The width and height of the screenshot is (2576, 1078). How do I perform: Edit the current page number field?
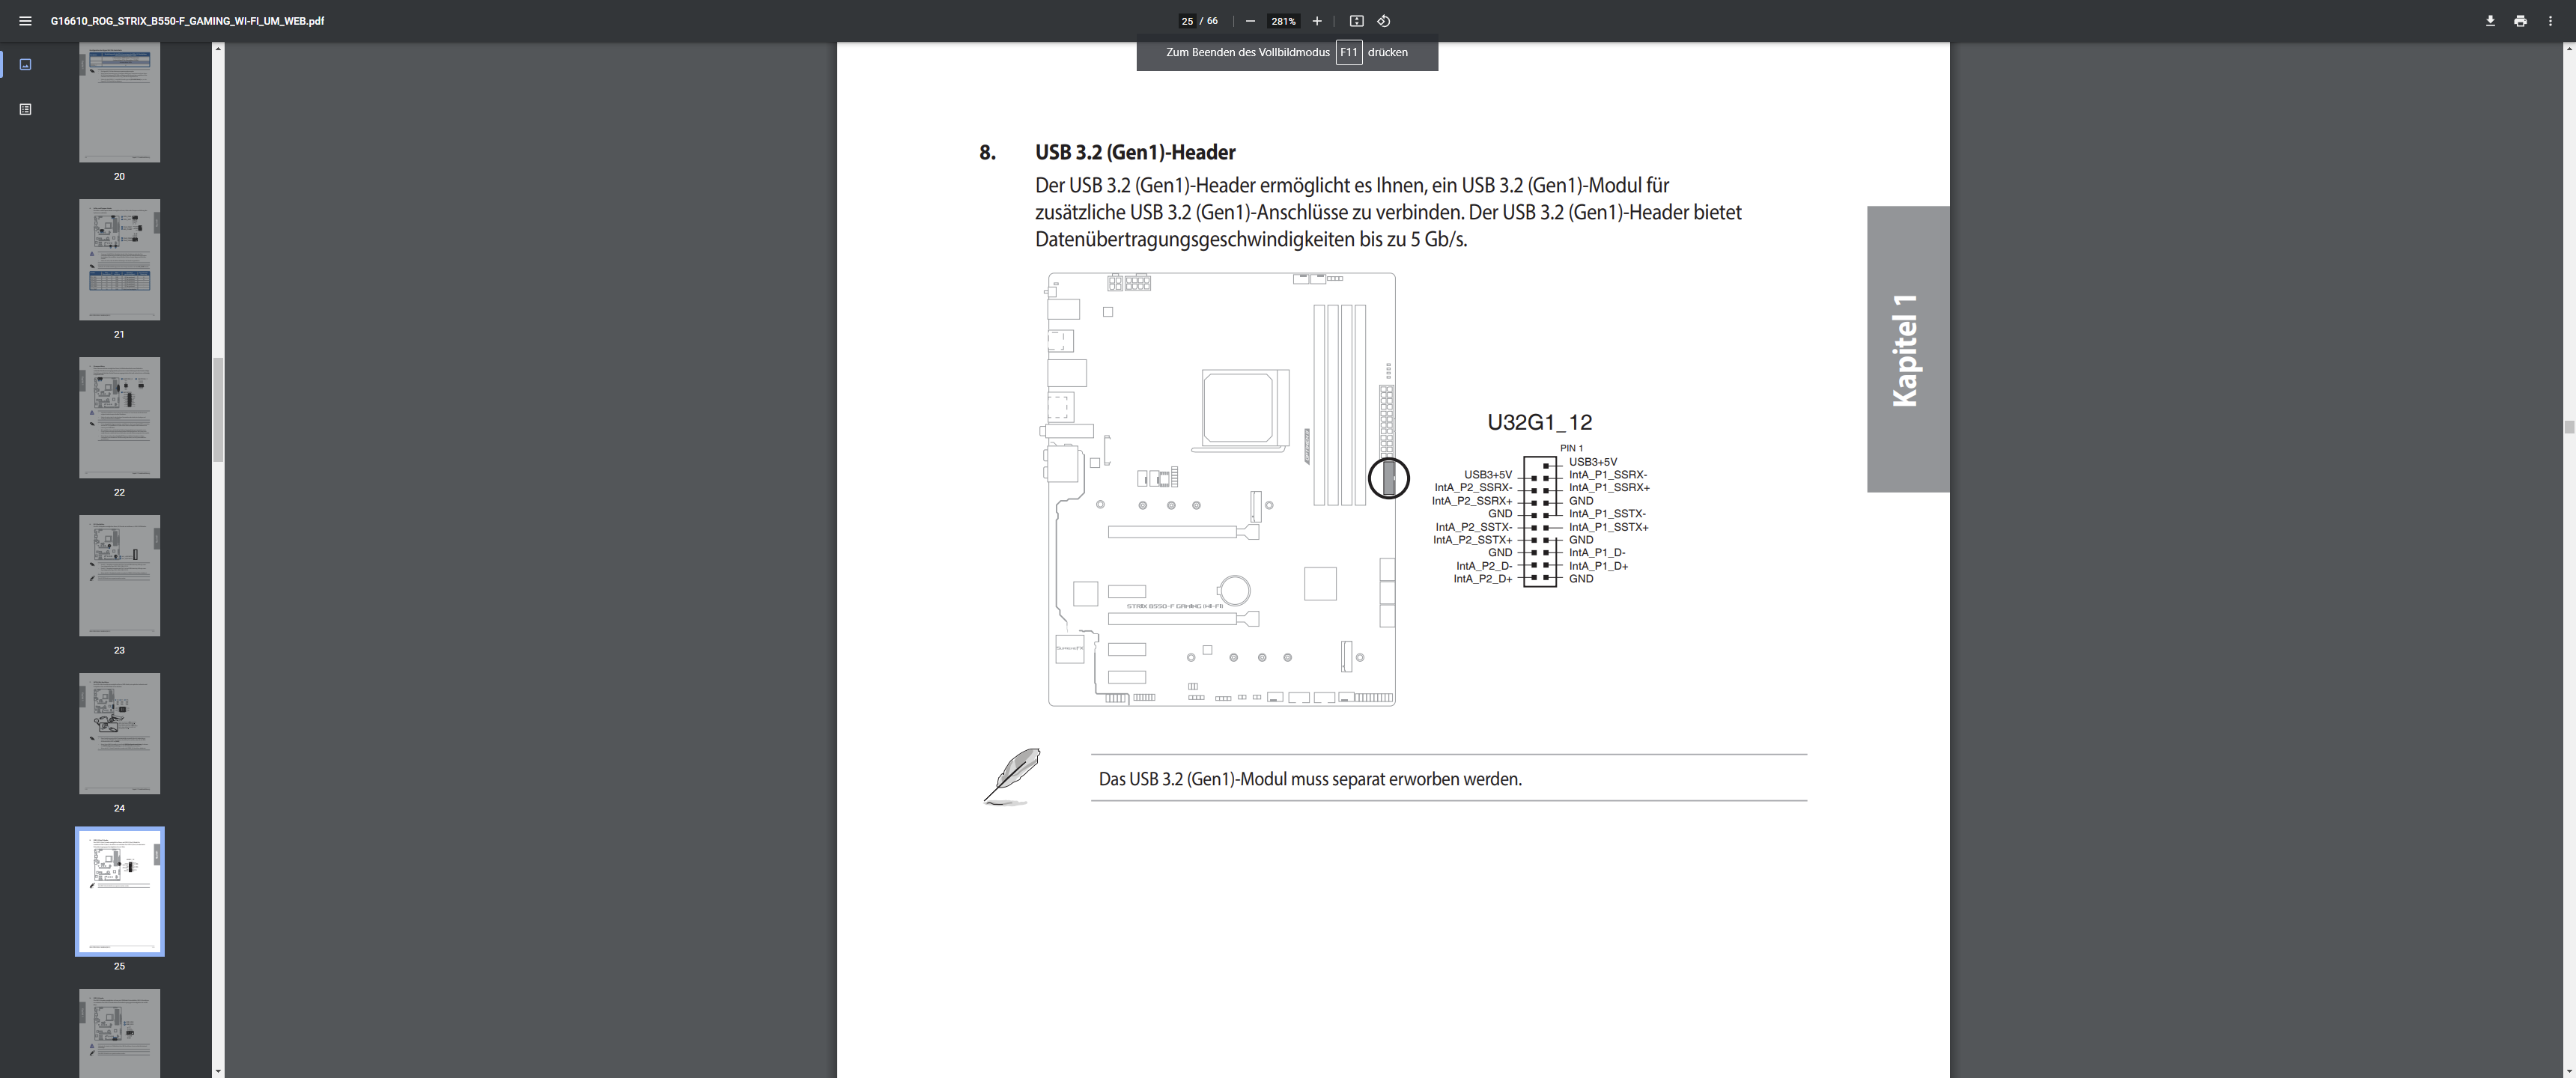pos(1187,21)
